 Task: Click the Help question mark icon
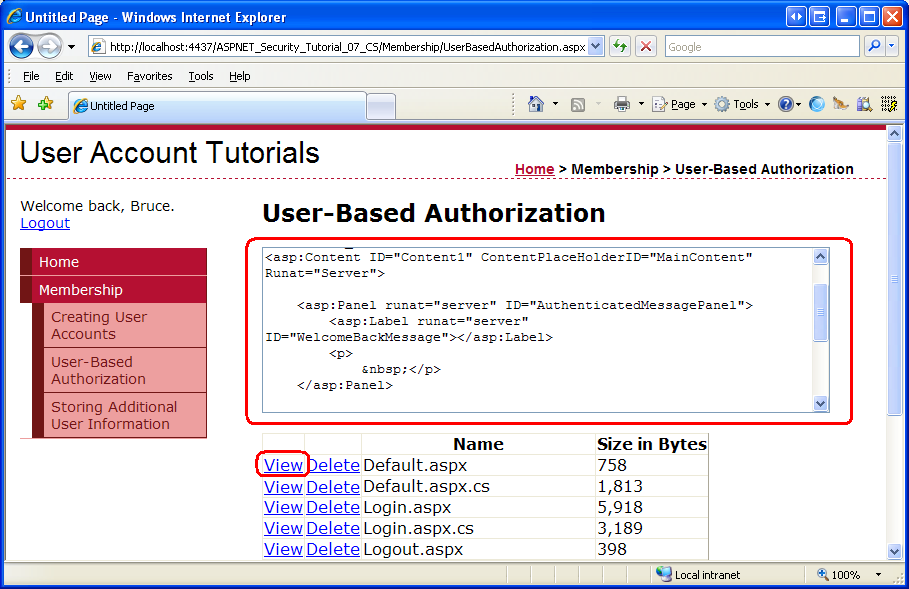tap(785, 104)
